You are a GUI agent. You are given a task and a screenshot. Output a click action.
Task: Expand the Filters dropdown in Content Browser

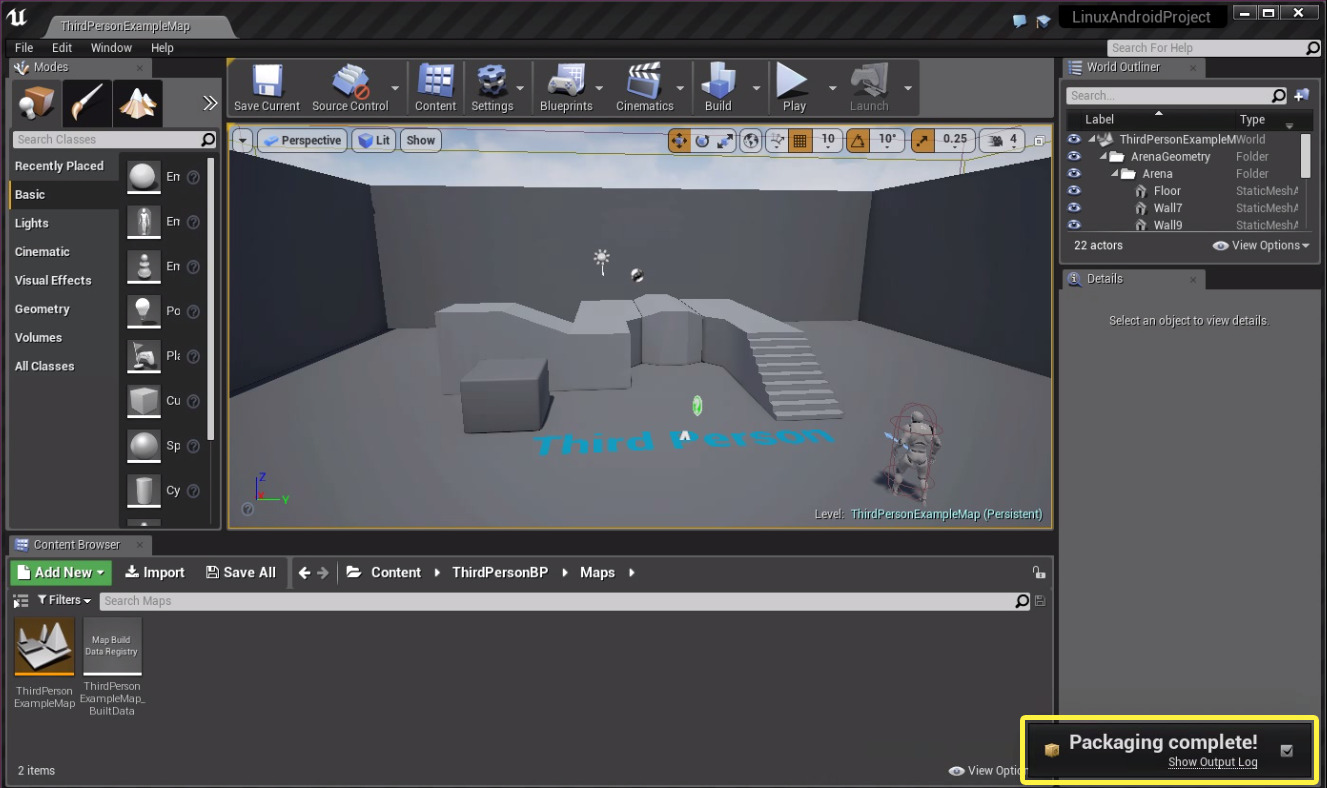click(64, 600)
